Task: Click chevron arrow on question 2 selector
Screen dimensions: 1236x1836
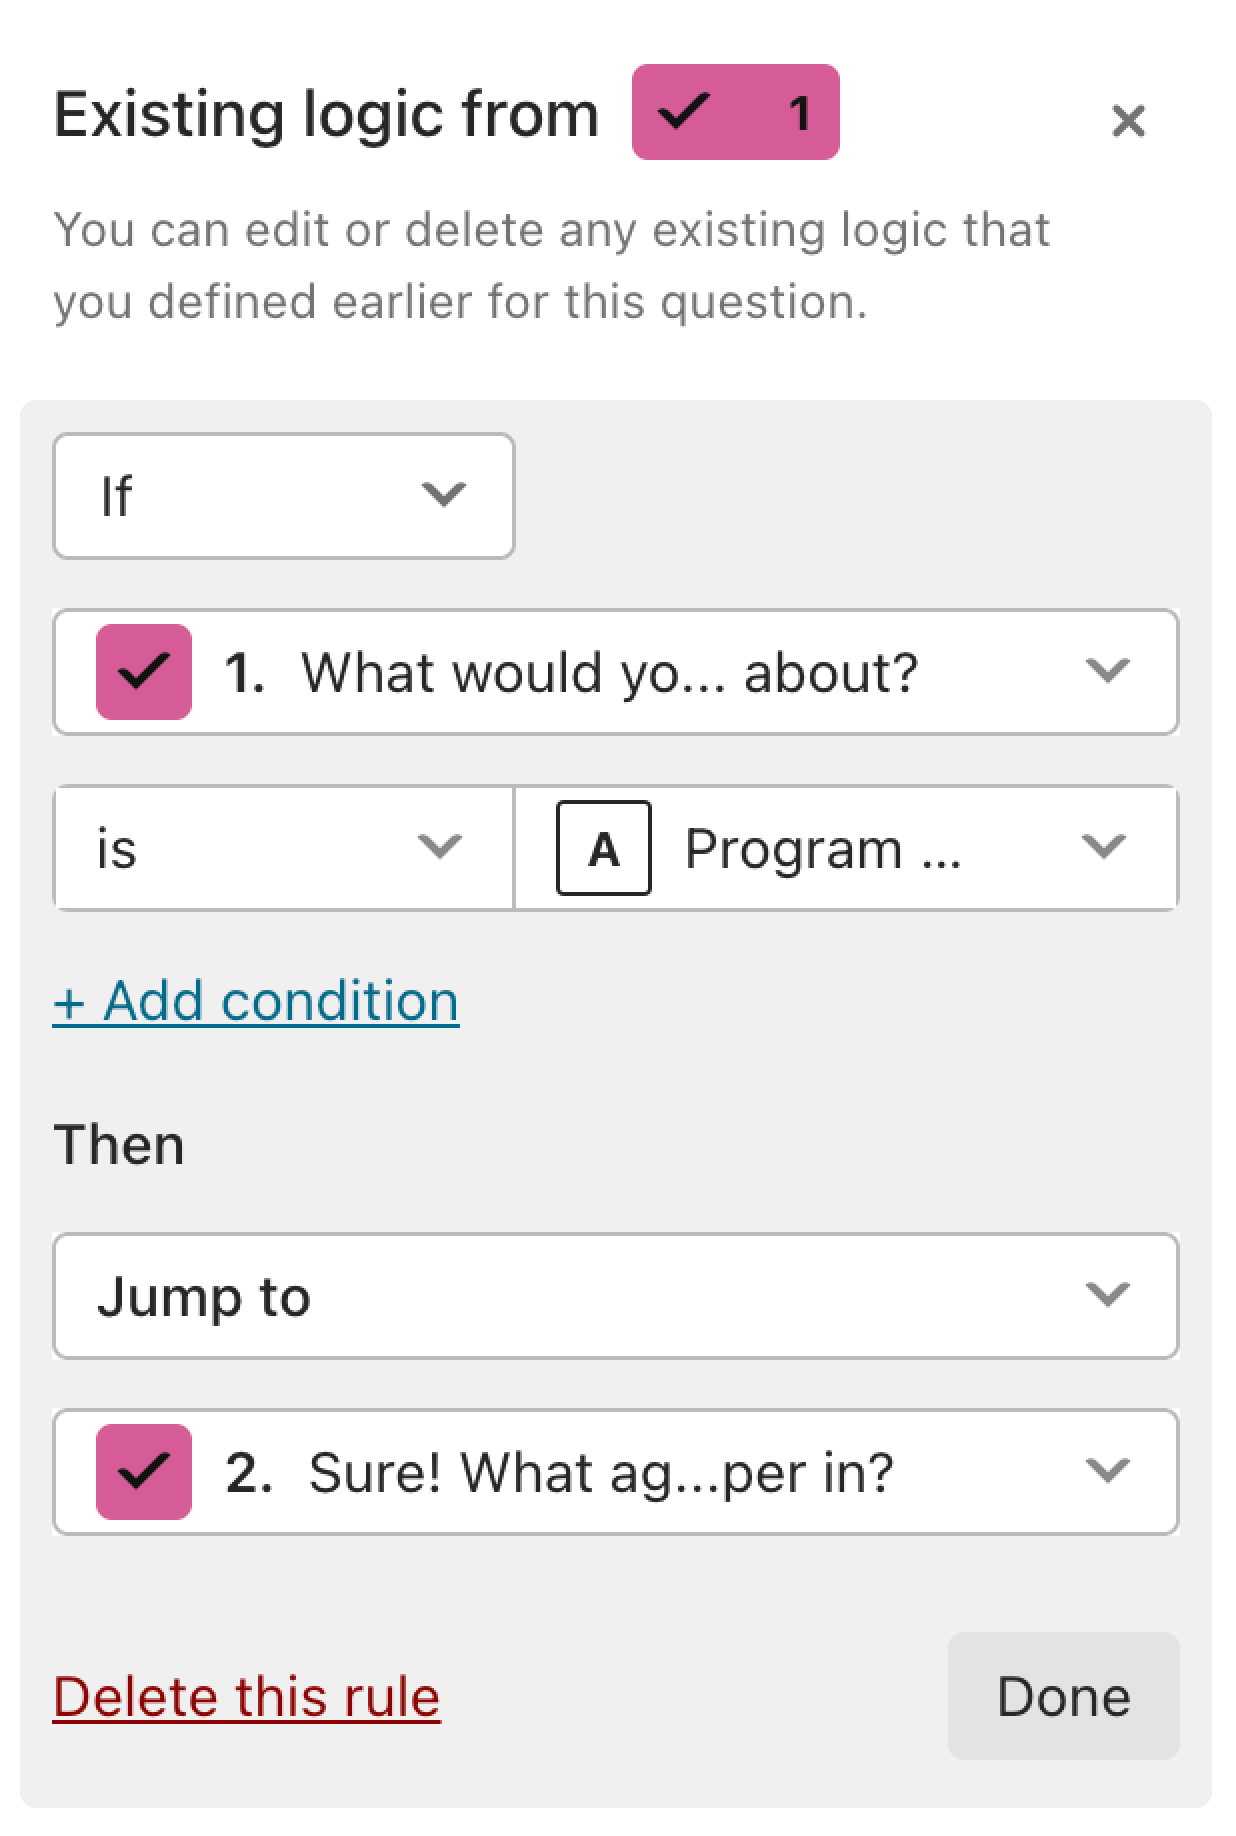Action: click(x=1107, y=1471)
